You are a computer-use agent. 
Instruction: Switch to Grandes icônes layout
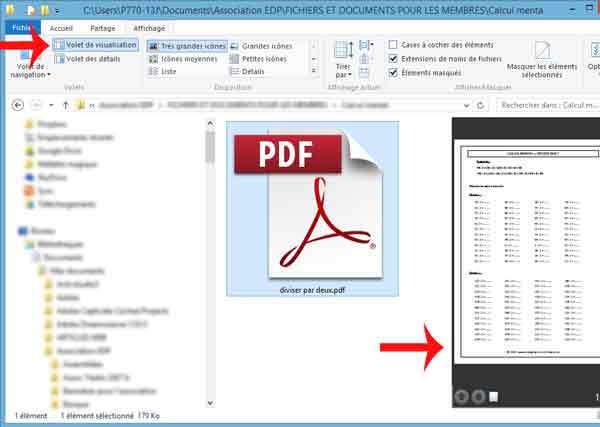[262, 46]
